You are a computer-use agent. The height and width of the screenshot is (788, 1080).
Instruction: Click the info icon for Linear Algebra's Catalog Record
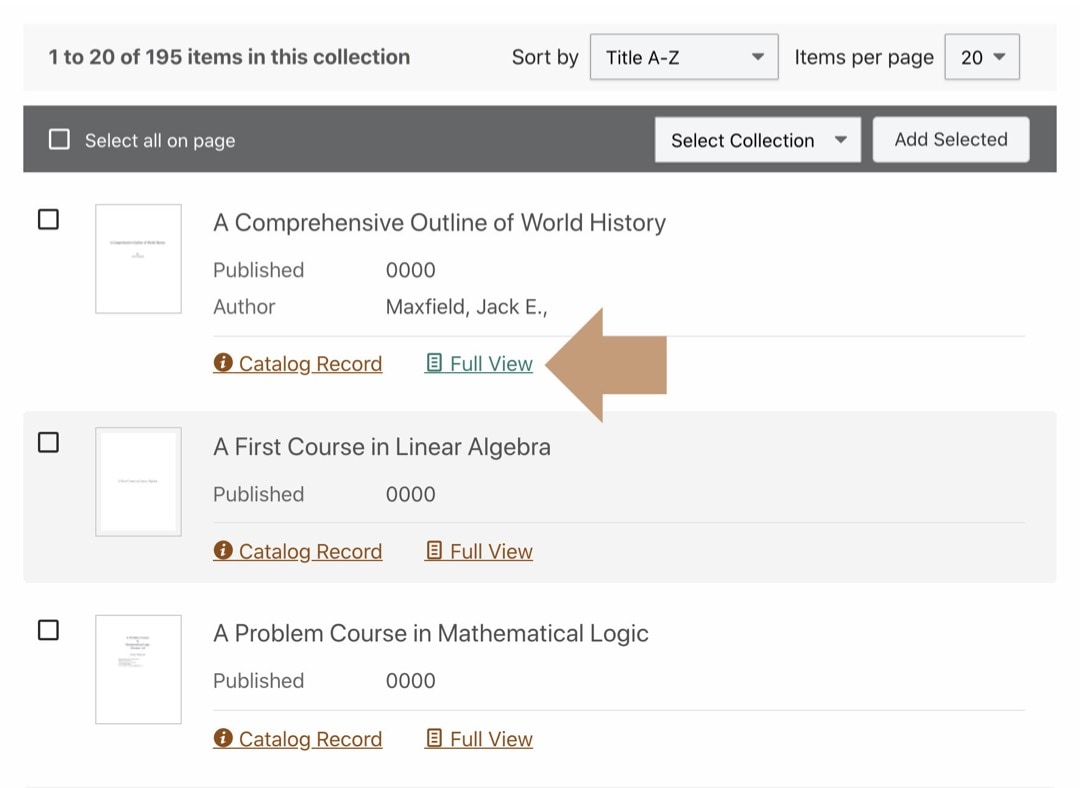click(222, 550)
